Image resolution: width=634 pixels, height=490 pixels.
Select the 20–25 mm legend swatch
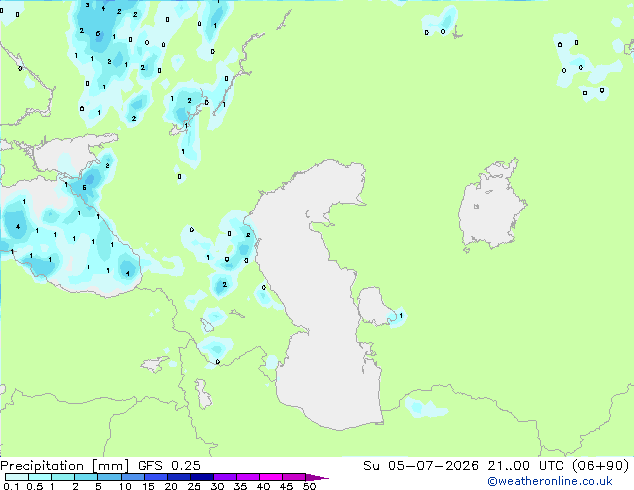178,477
